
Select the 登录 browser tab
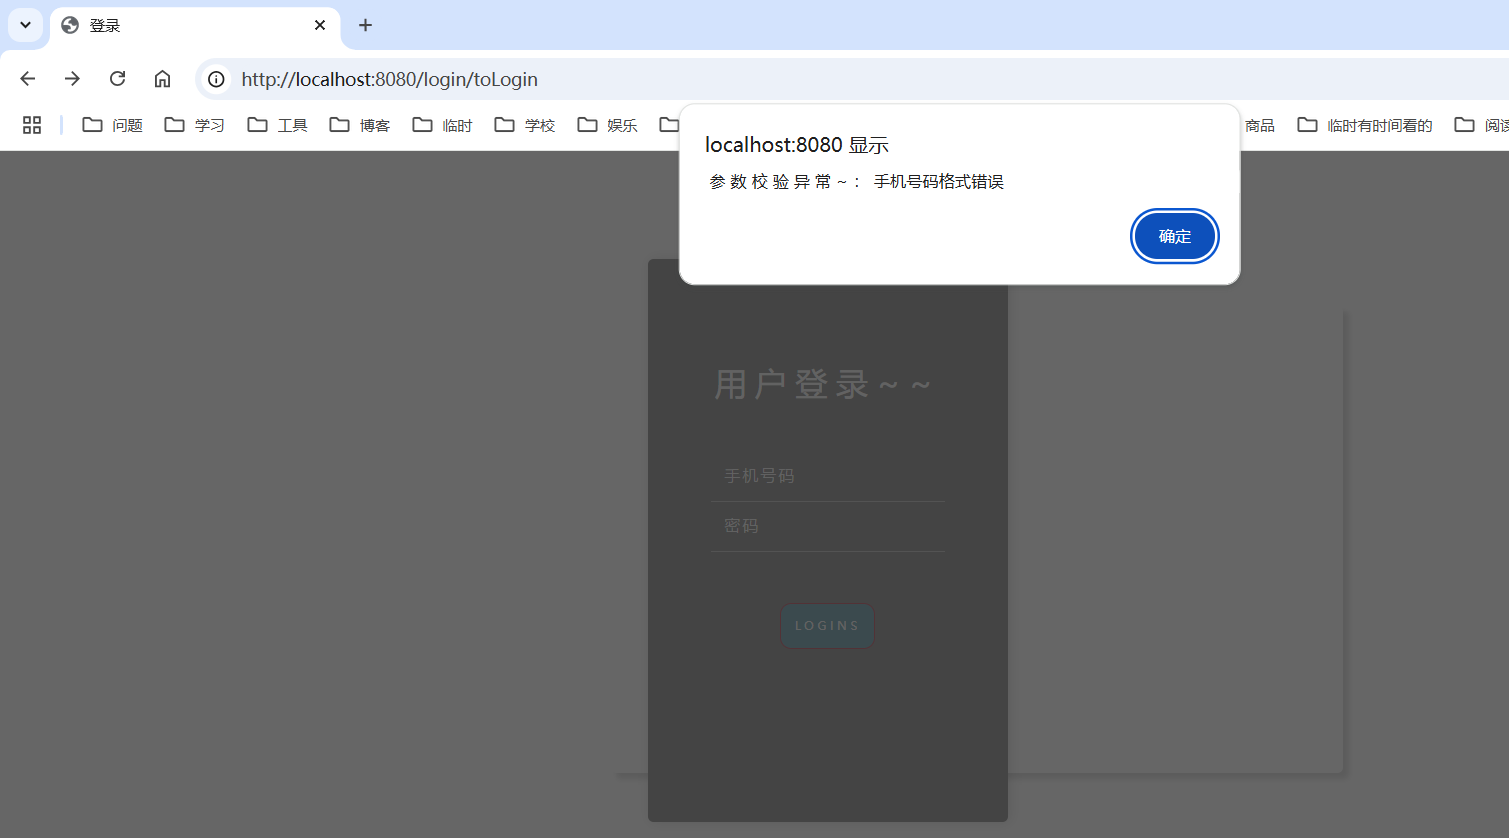(x=195, y=25)
